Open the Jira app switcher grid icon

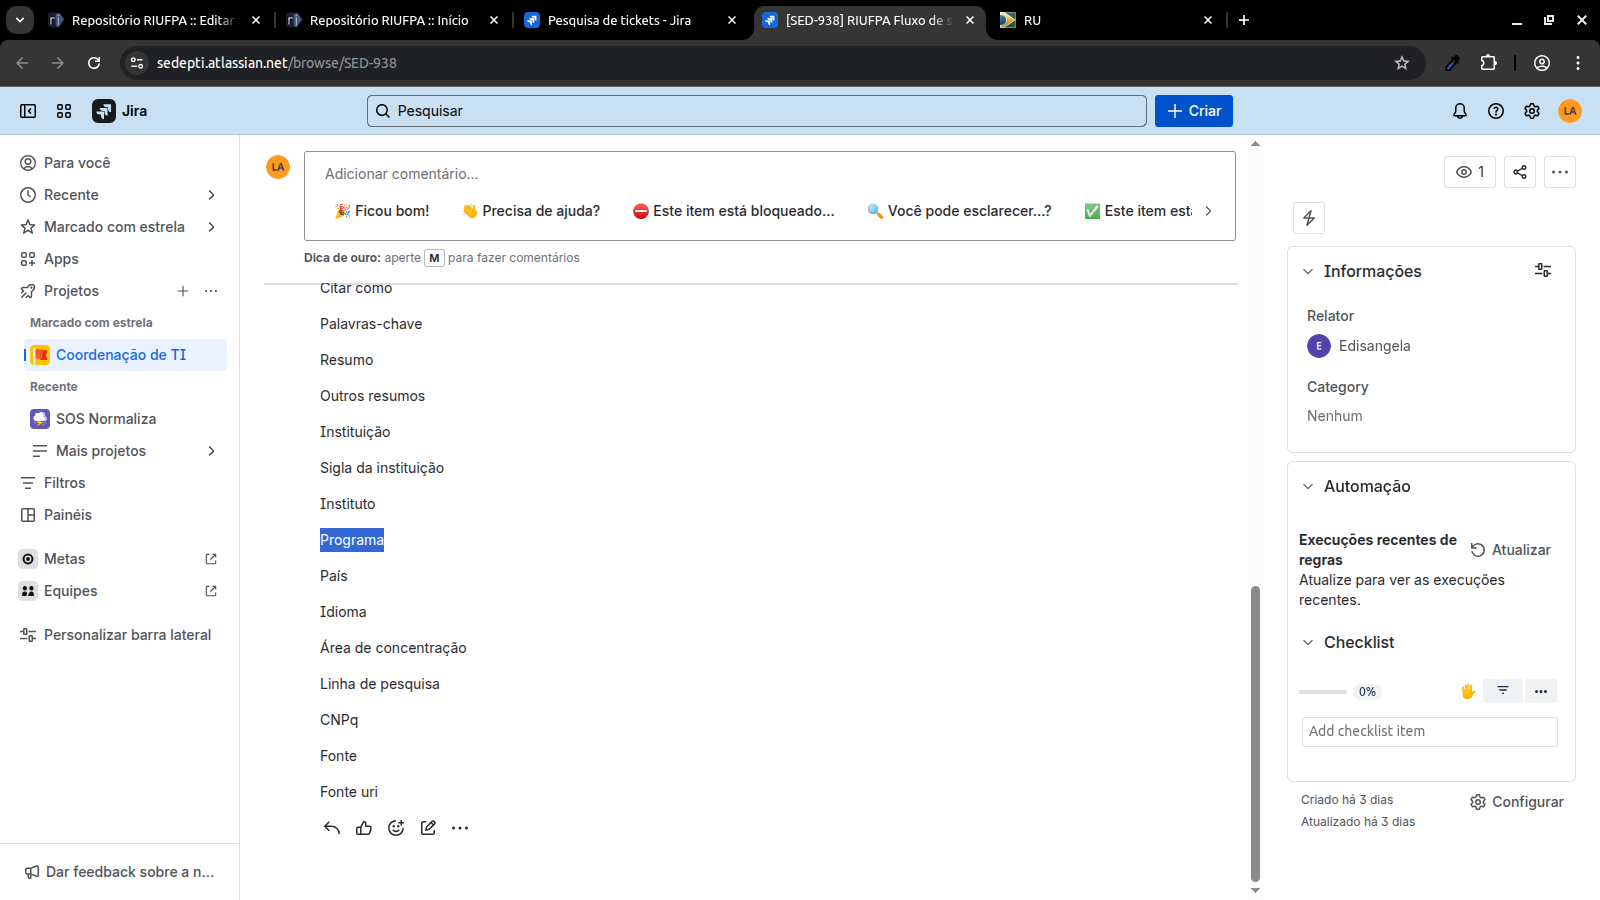pyautogui.click(x=64, y=111)
